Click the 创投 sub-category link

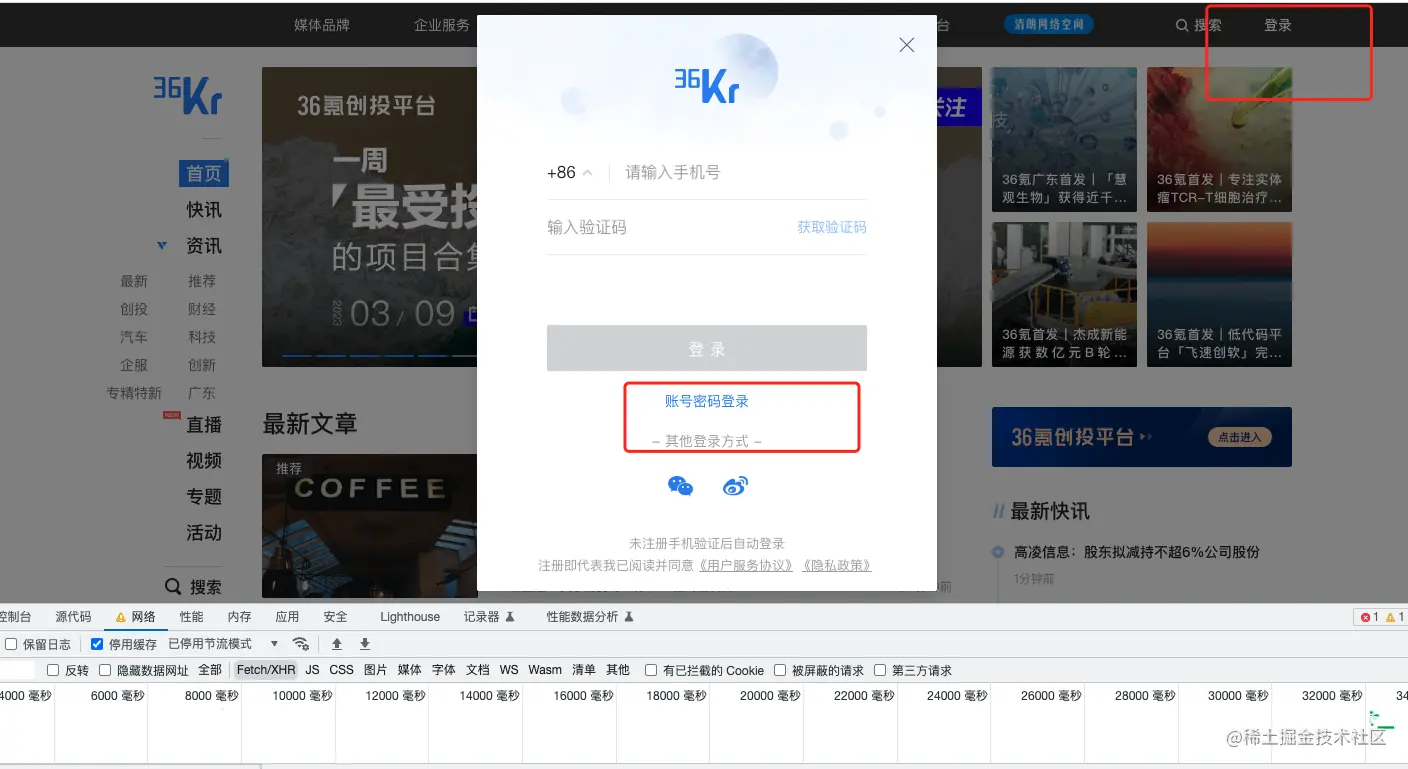[x=134, y=309]
